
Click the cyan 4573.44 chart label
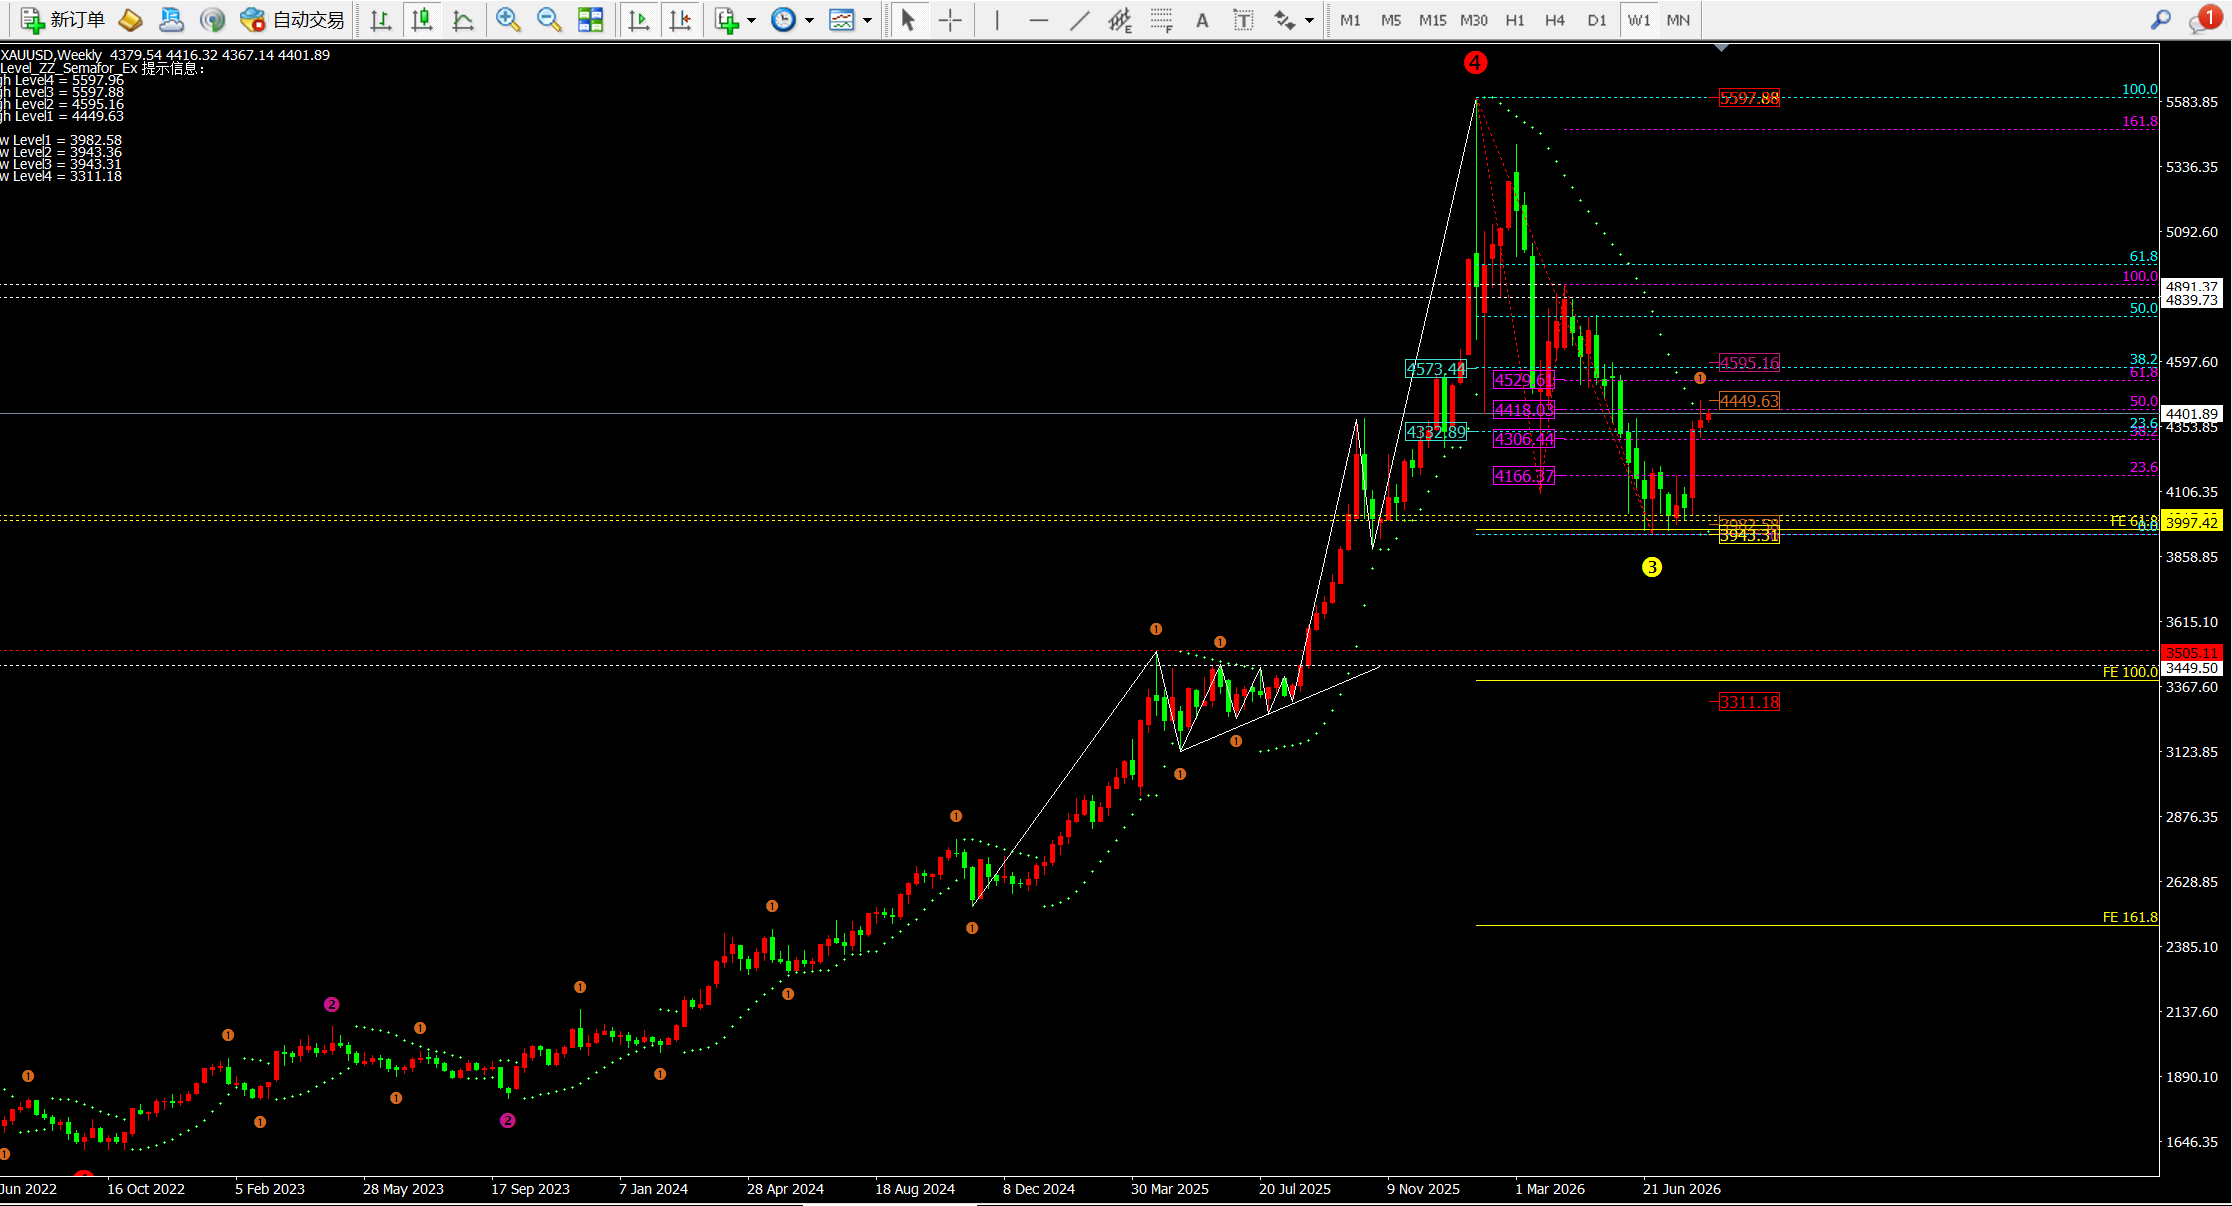pos(1436,369)
